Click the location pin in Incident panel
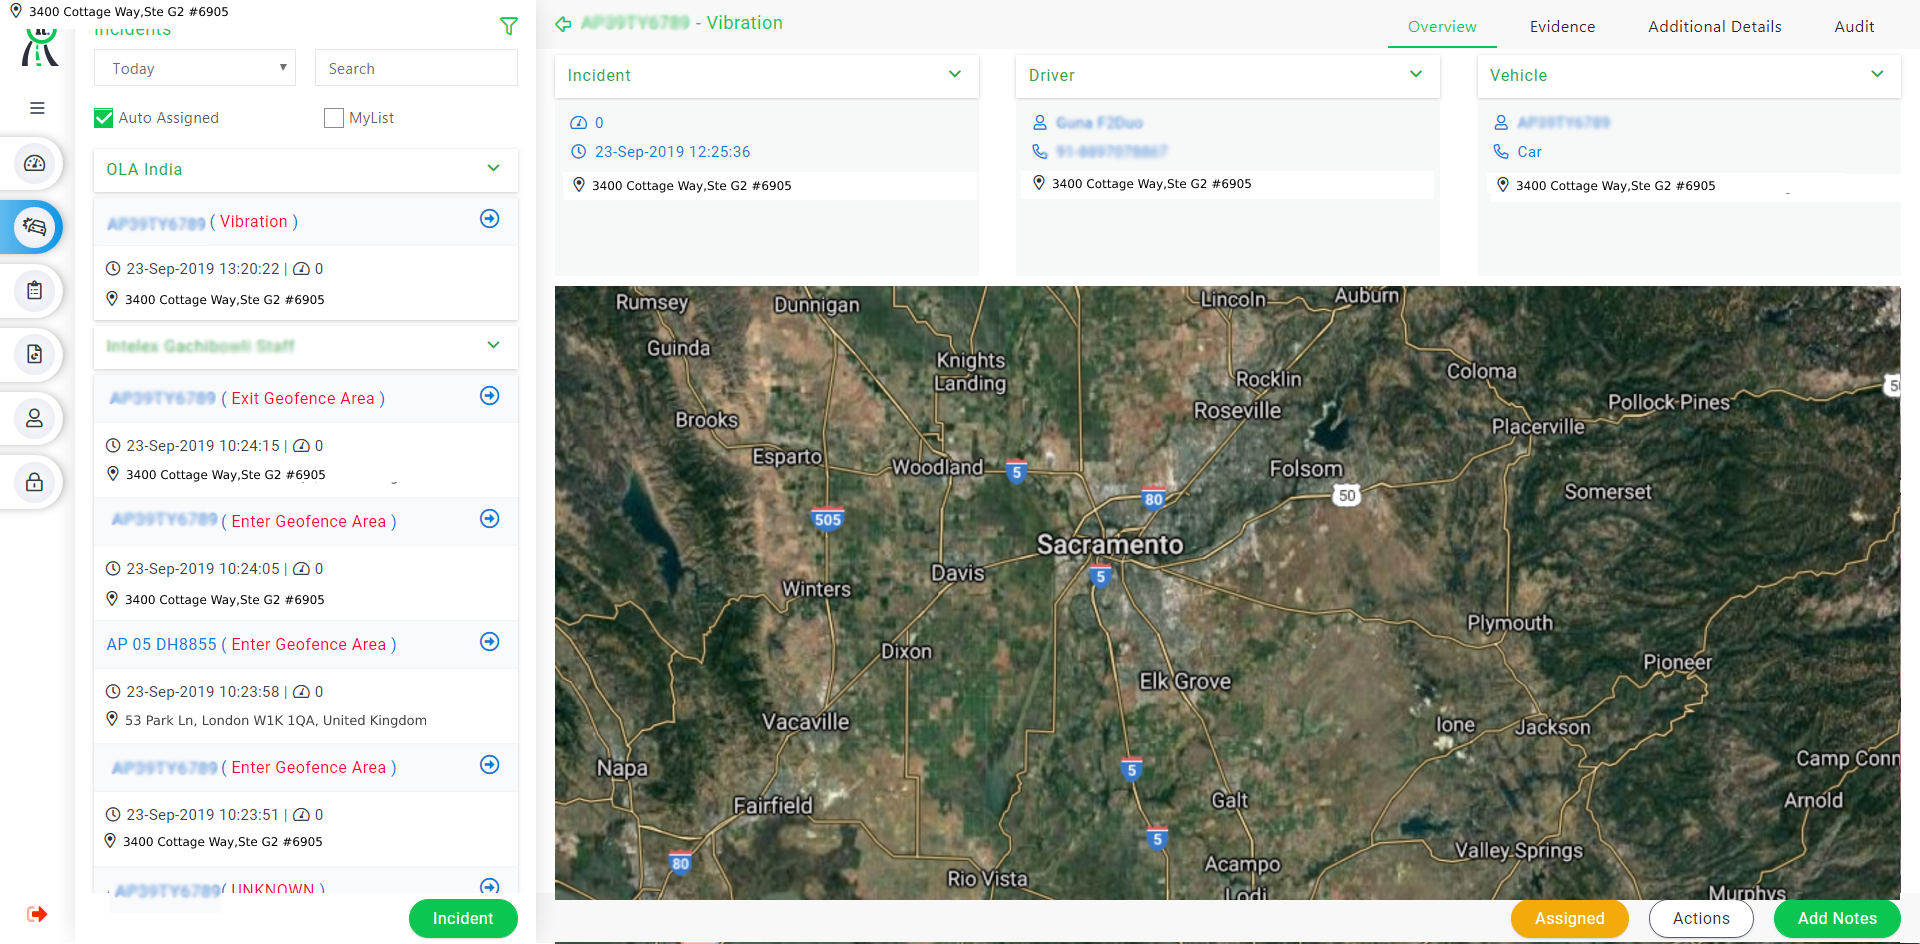 tap(579, 185)
